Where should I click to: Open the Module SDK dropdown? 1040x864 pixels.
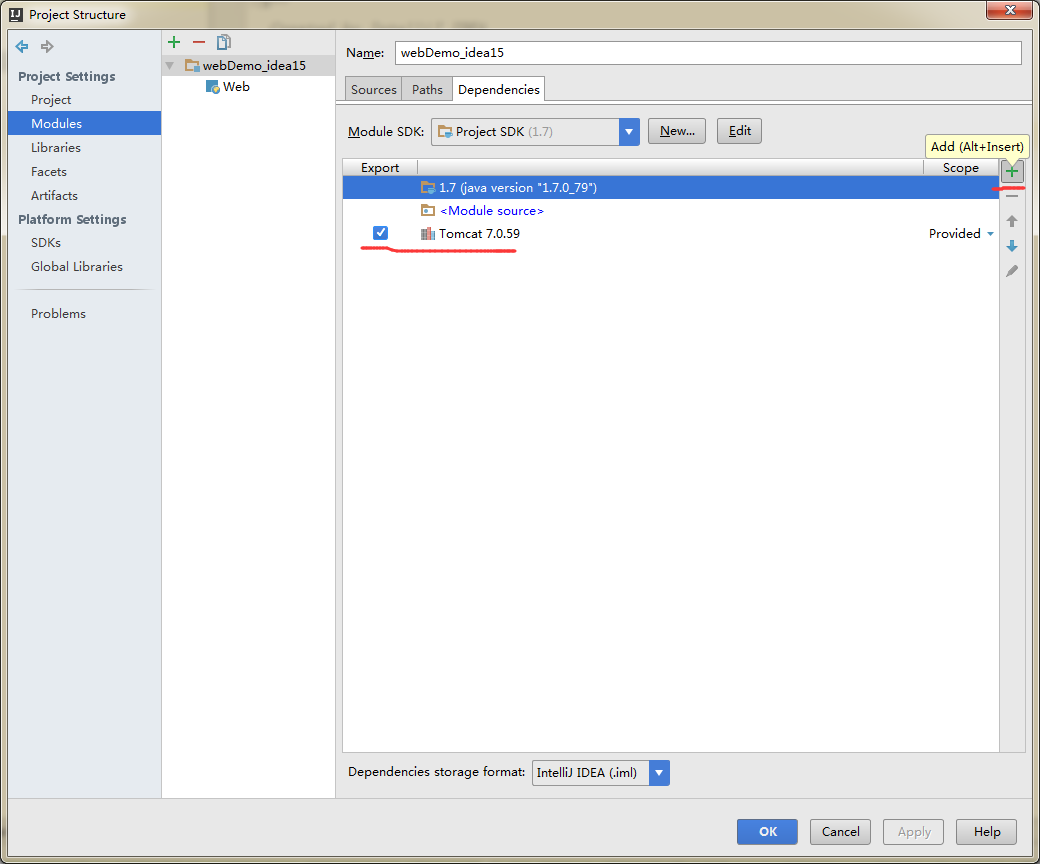click(x=629, y=132)
